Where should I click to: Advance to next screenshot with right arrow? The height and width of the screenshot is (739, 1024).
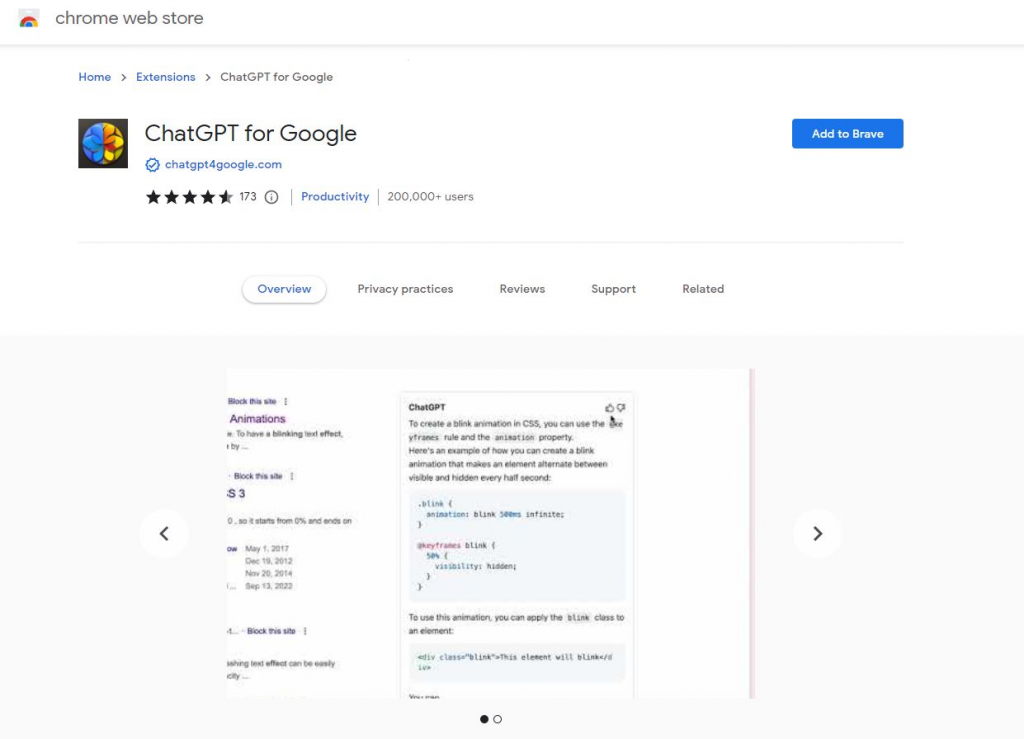817,534
